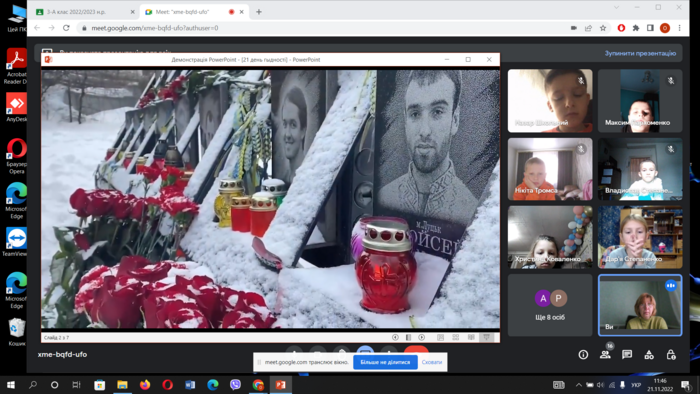
Task: Open the Opera extension icon
Action: pos(621,28)
